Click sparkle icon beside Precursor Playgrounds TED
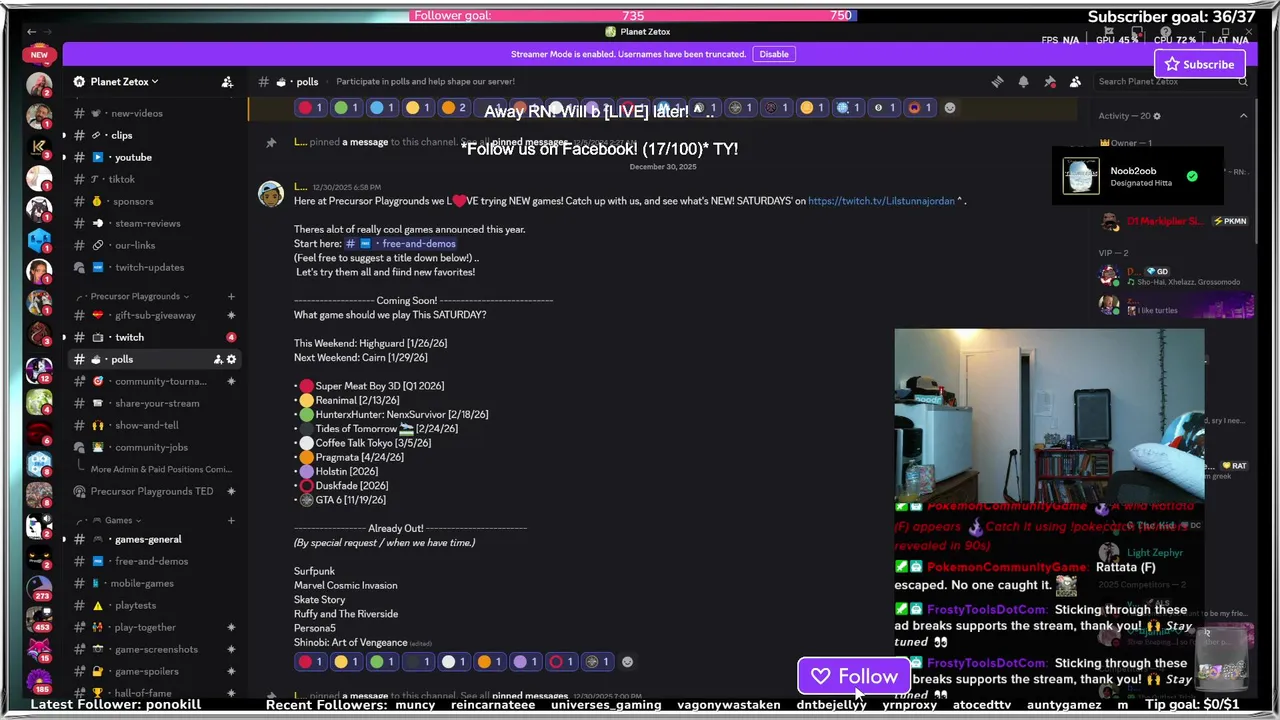This screenshot has height=720, width=1280. [231, 491]
